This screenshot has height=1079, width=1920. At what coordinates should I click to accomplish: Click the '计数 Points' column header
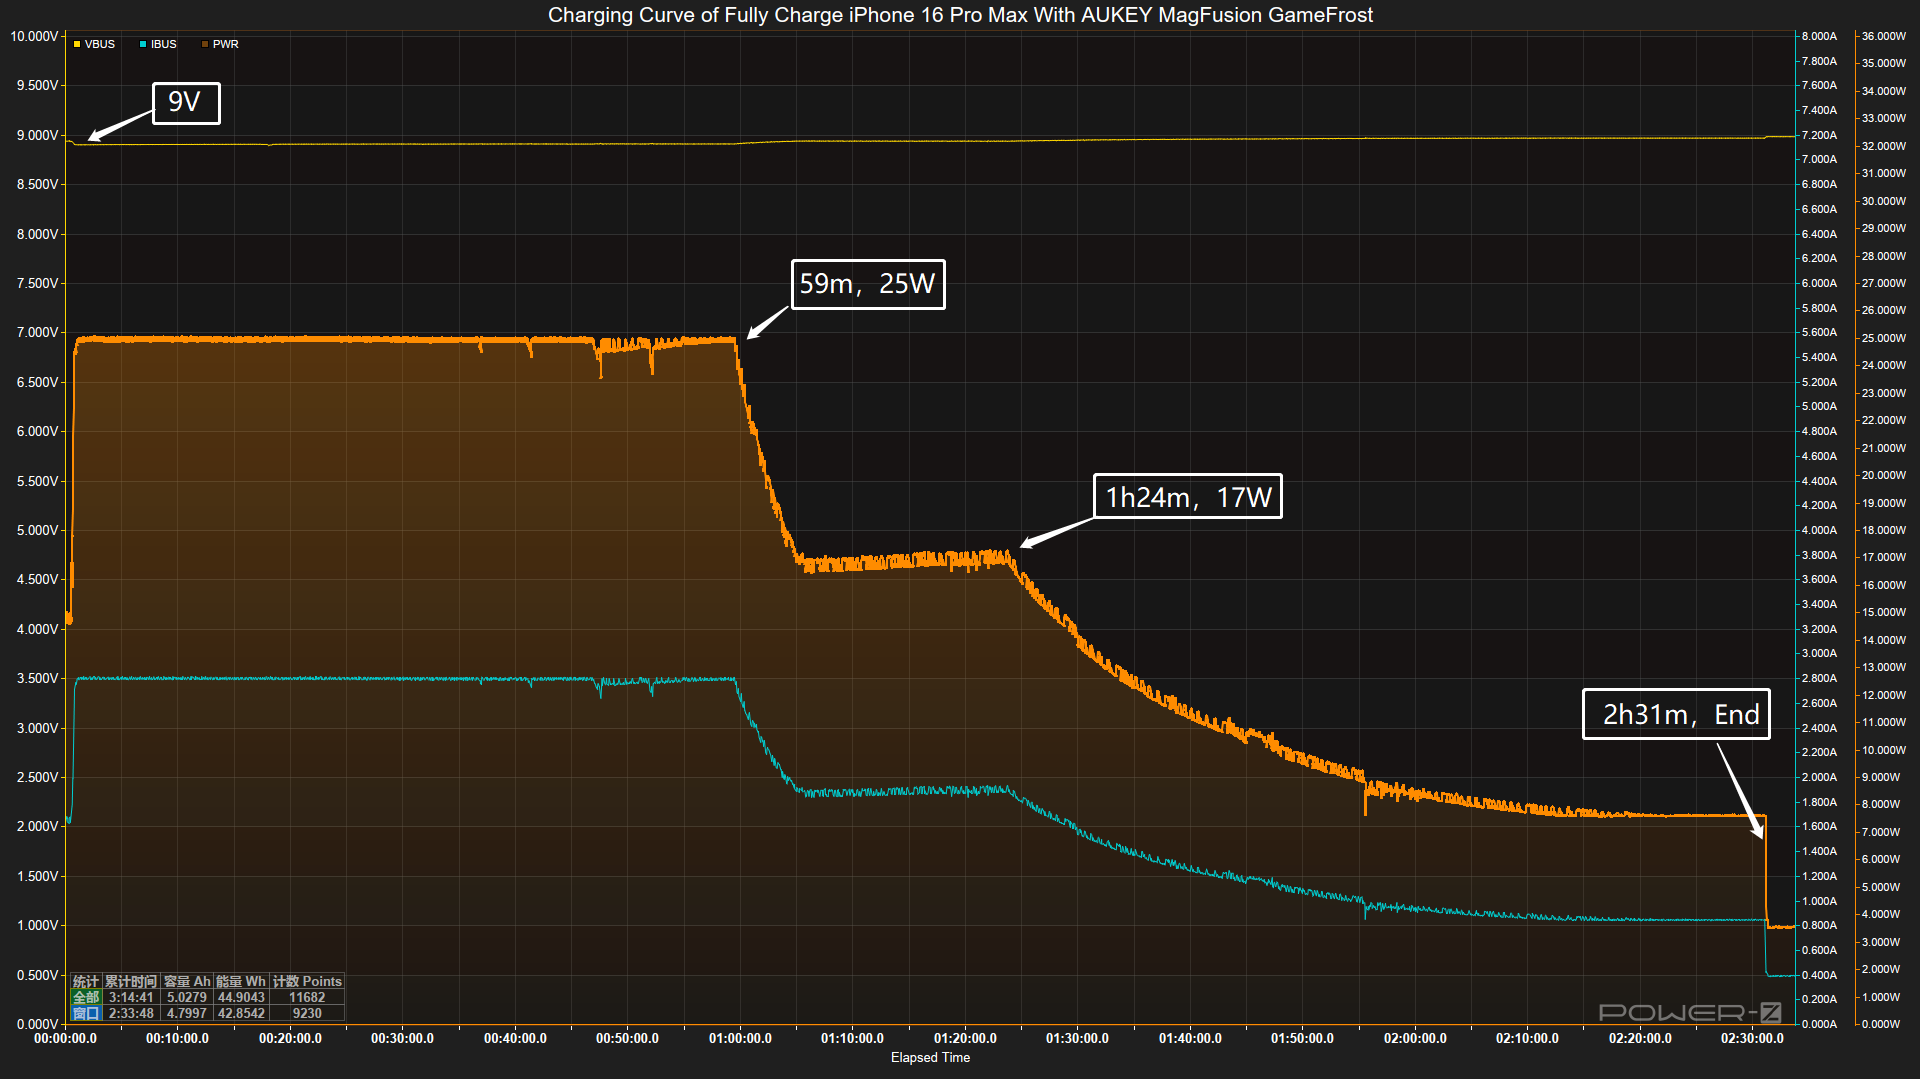pos(307,982)
